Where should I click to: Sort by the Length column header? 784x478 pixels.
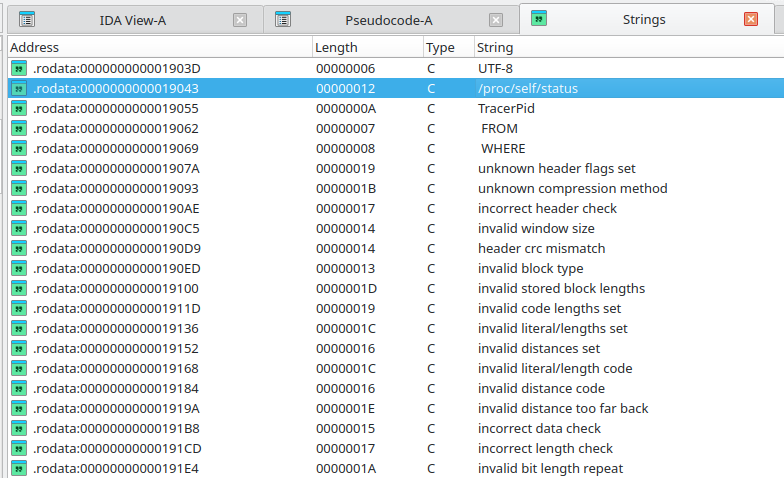(x=368, y=48)
